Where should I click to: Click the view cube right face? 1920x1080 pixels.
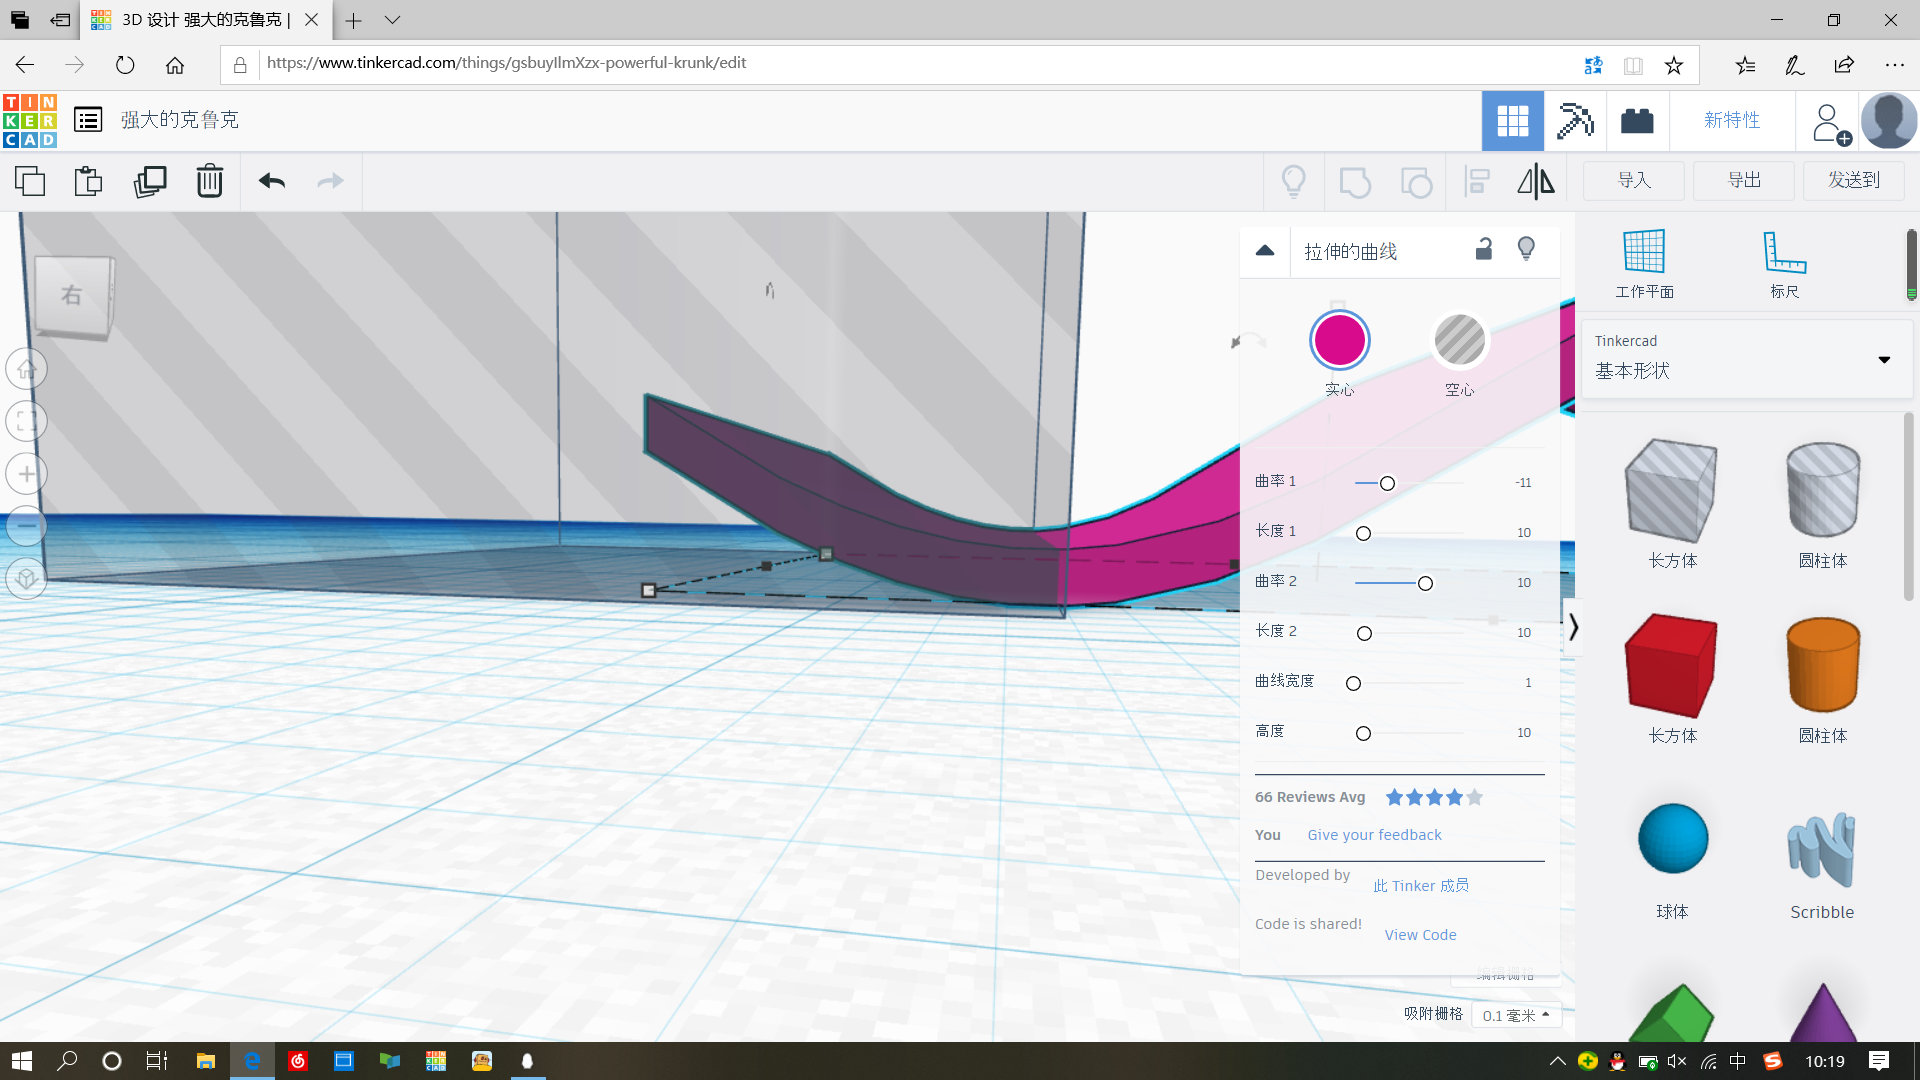pos(72,296)
